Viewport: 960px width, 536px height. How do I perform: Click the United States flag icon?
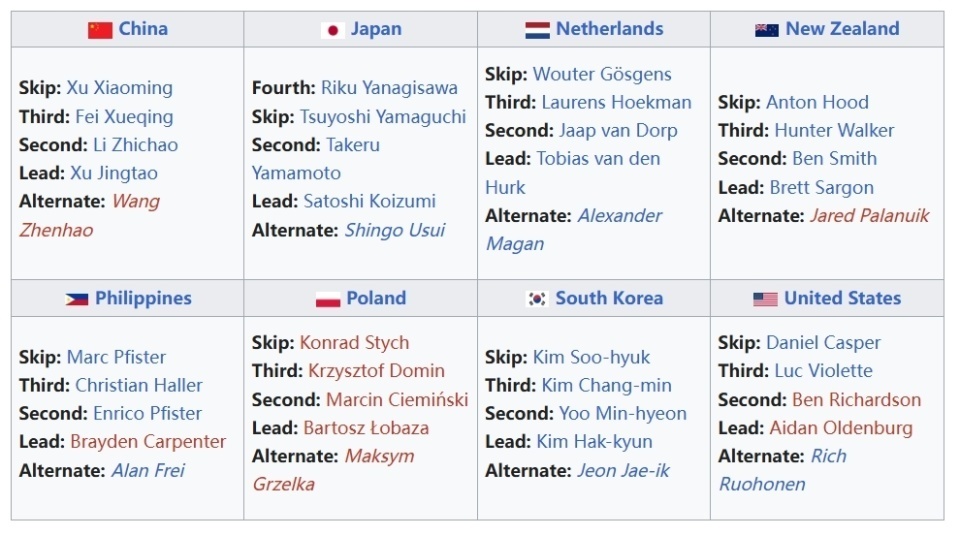[x=765, y=299]
